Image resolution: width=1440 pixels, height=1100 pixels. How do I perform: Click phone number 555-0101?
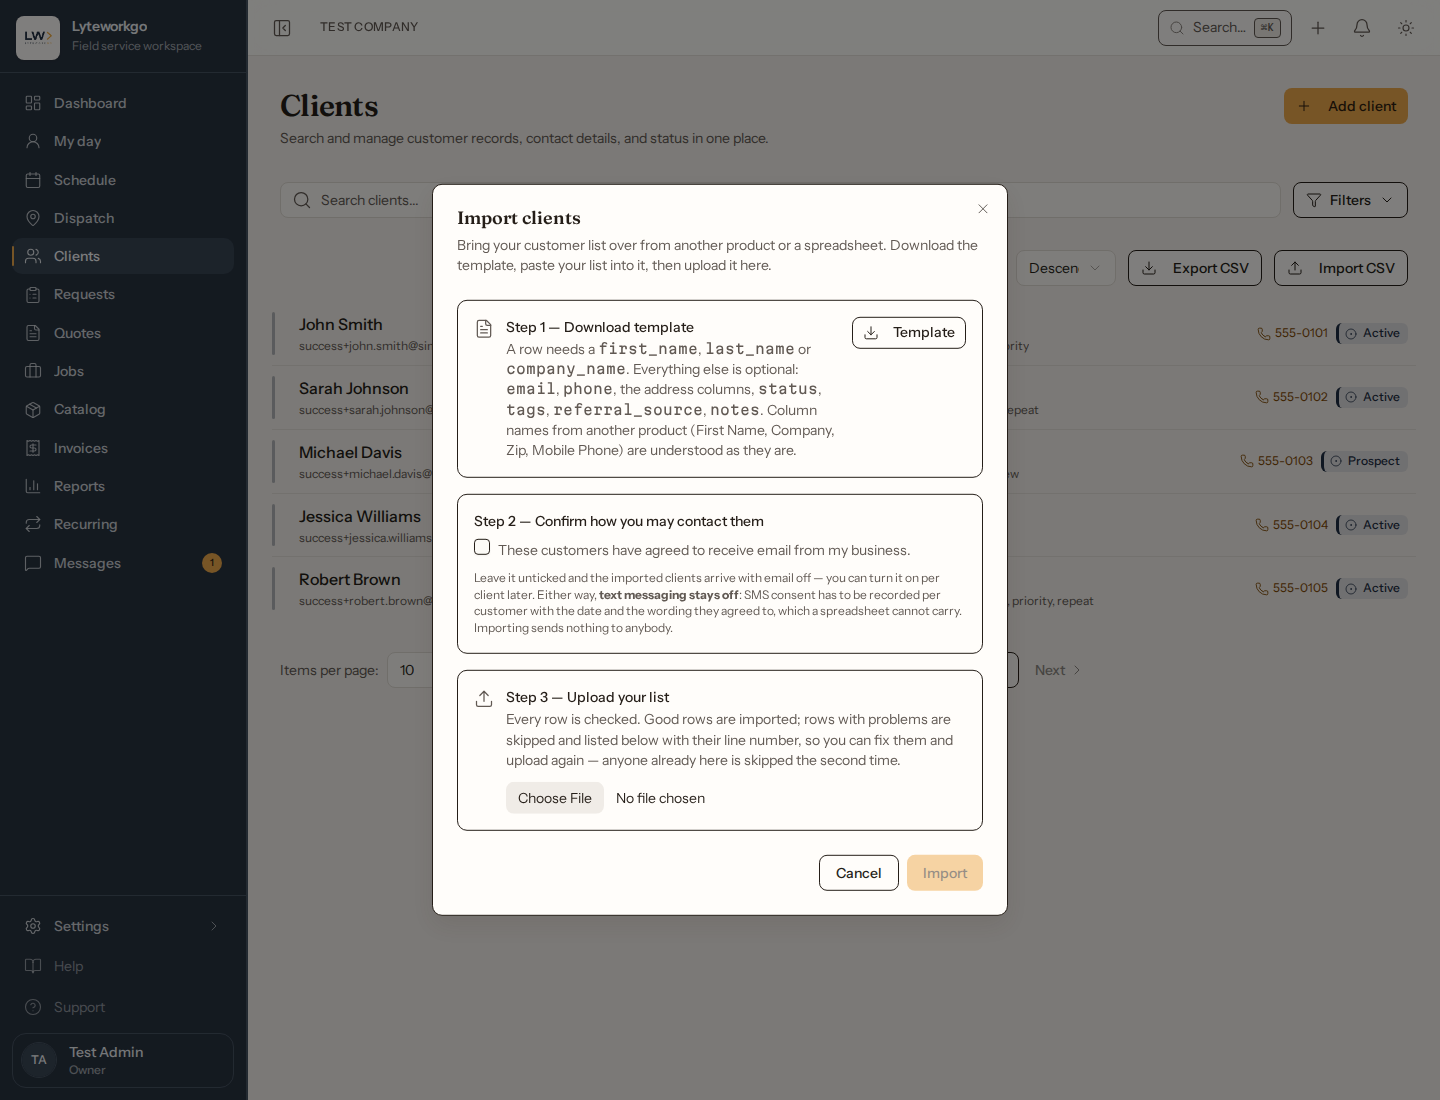[x=1301, y=333]
